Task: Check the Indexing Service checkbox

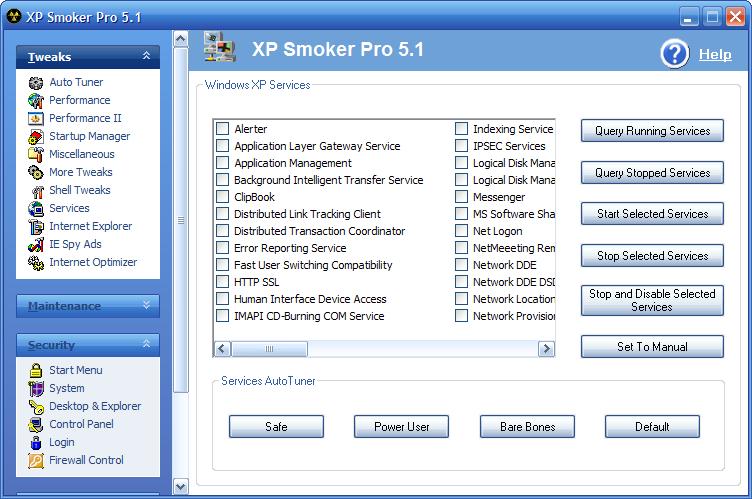Action: pos(461,129)
